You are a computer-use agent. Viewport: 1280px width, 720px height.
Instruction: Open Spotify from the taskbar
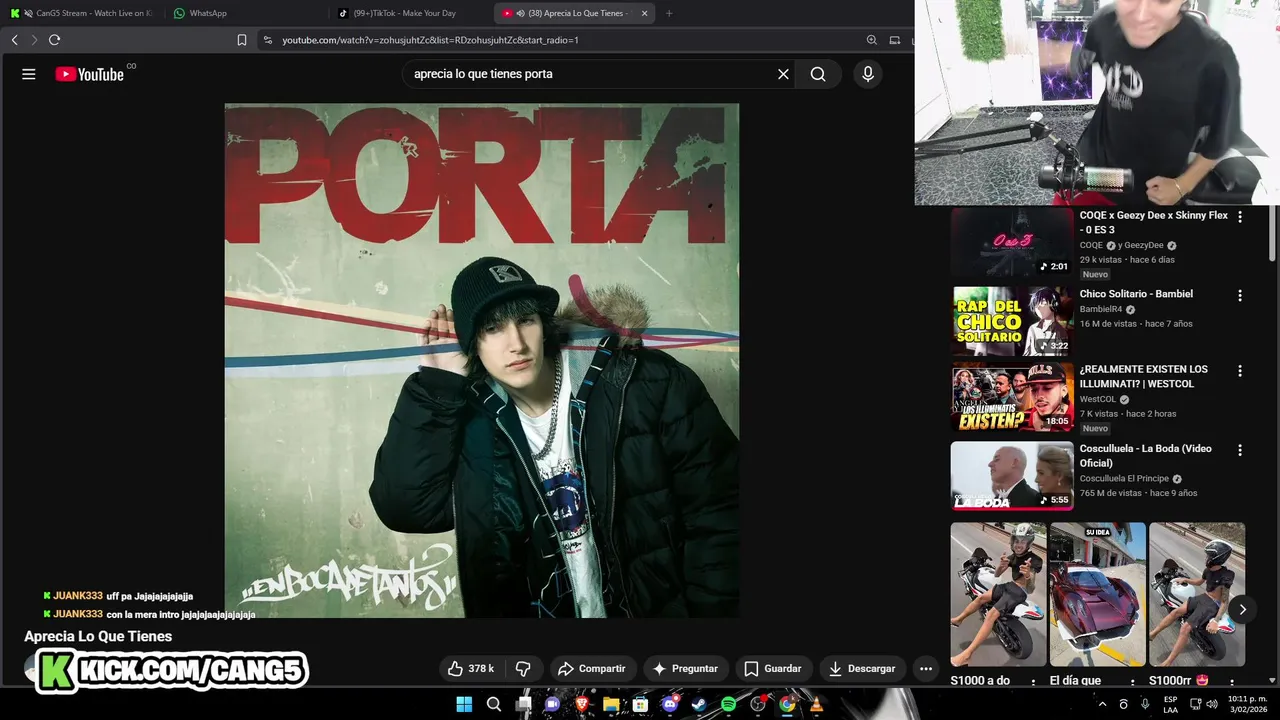(729, 704)
